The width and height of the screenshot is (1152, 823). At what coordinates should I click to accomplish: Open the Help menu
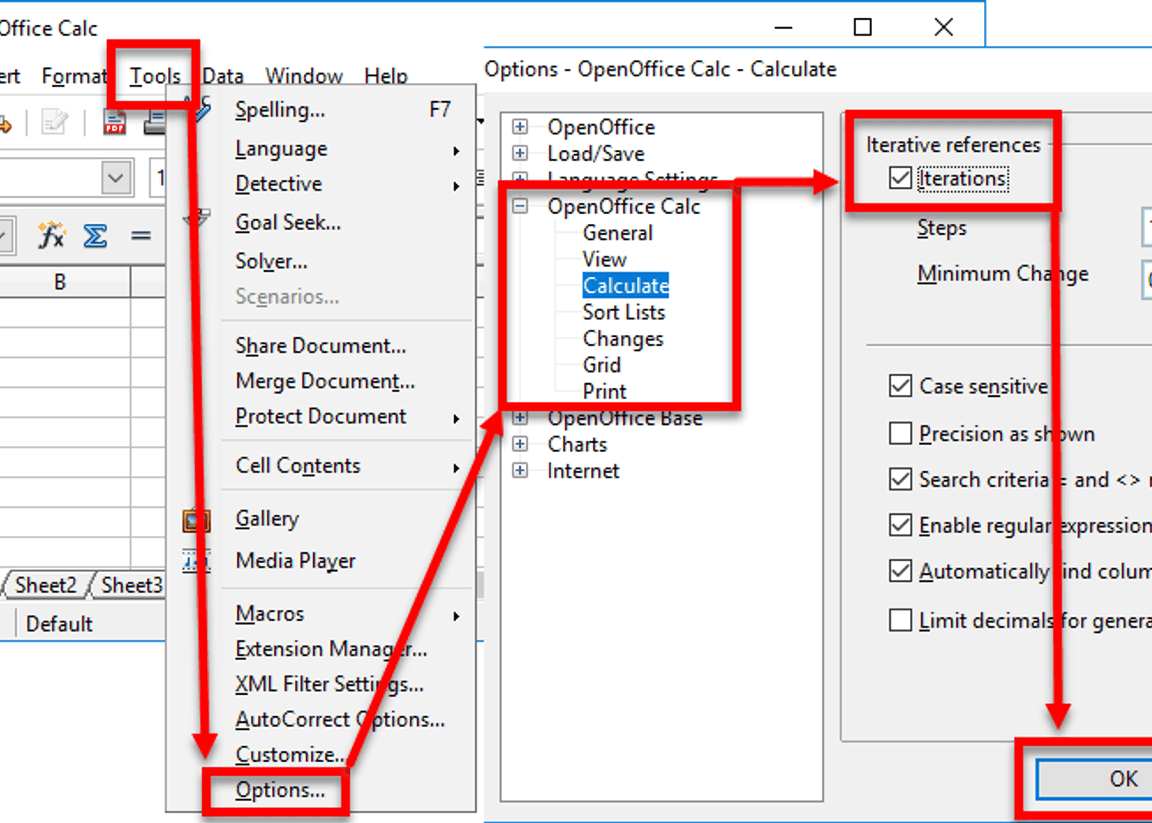click(386, 76)
